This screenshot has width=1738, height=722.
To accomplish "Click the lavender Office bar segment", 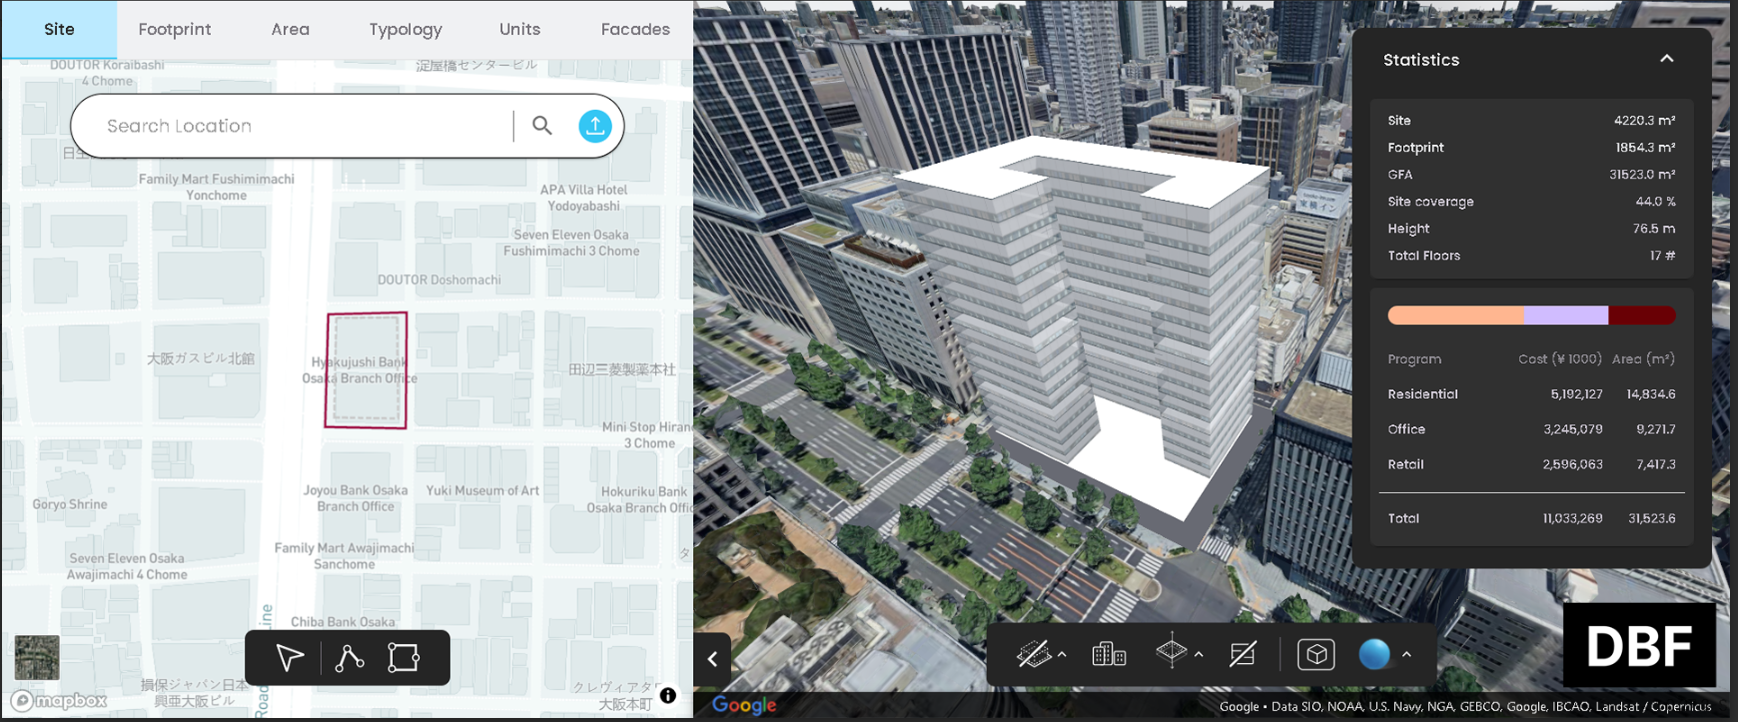I will [x=1566, y=315].
